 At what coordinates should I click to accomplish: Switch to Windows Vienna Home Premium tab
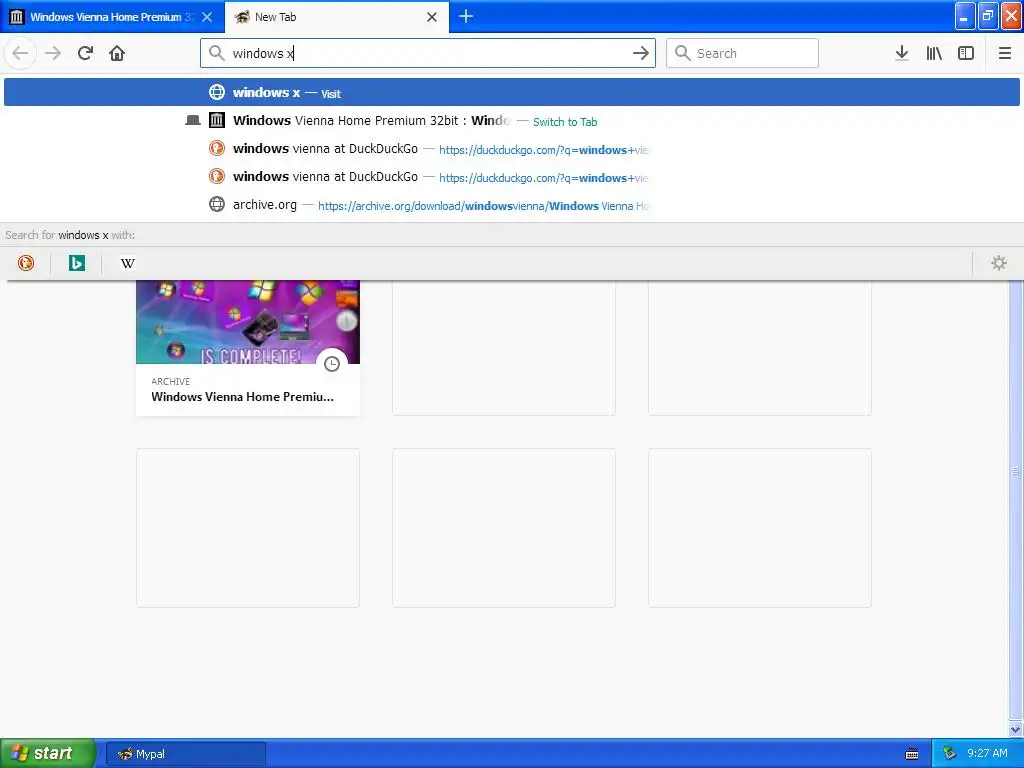point(112,16)
